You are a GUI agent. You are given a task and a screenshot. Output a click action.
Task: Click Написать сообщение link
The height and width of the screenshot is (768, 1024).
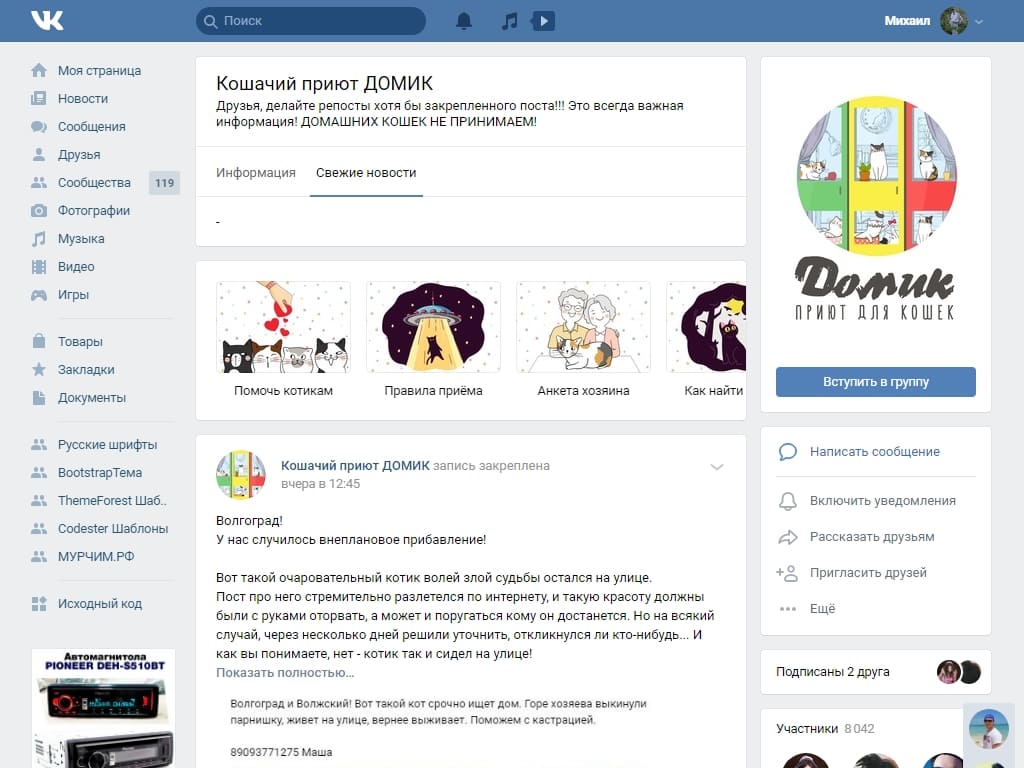point(874,452)
